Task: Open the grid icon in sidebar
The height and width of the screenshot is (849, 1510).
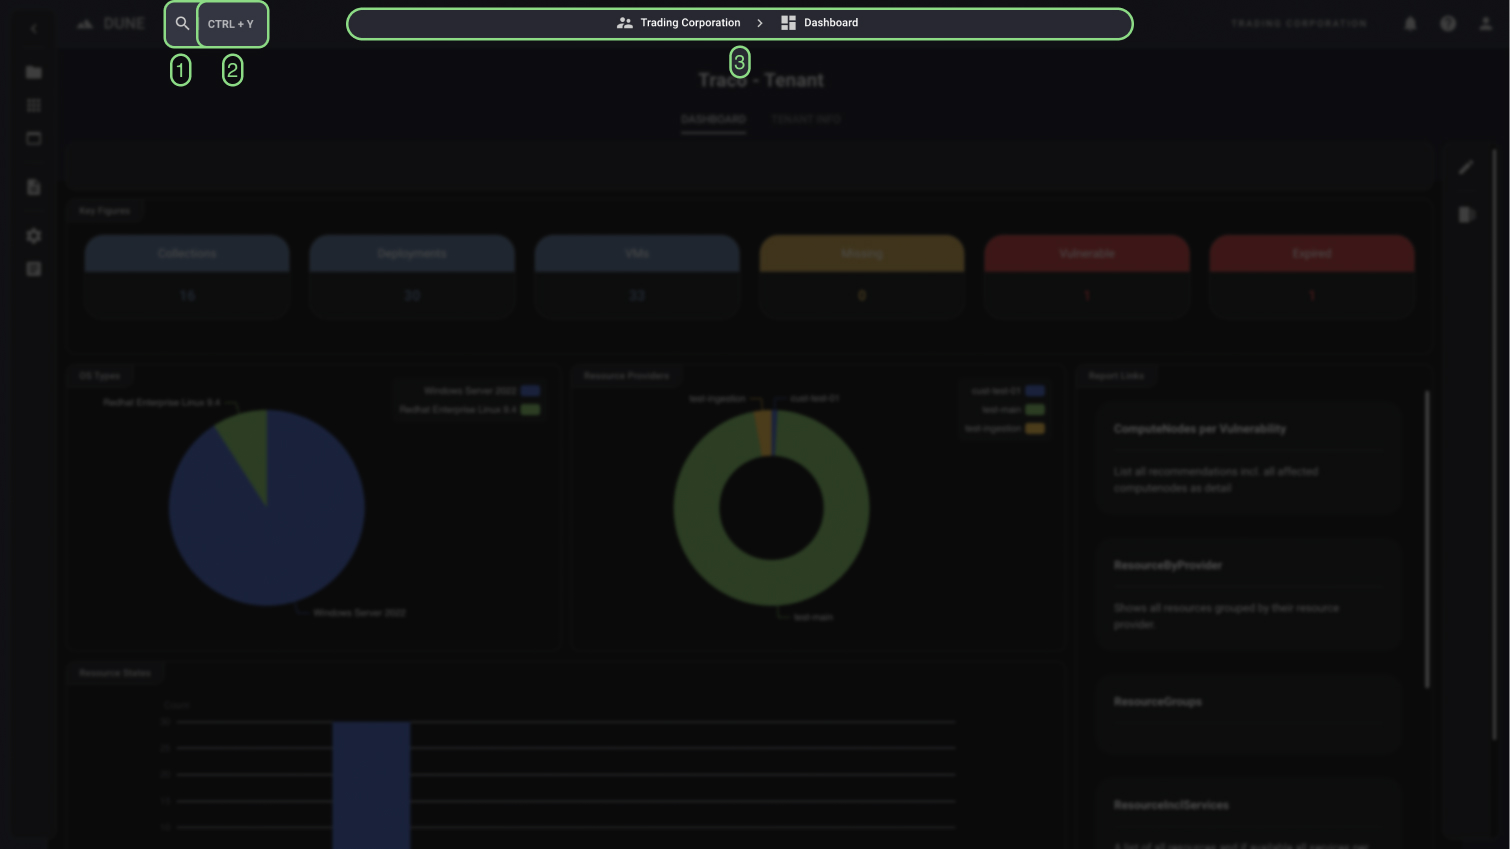Action: click(33, 105)
